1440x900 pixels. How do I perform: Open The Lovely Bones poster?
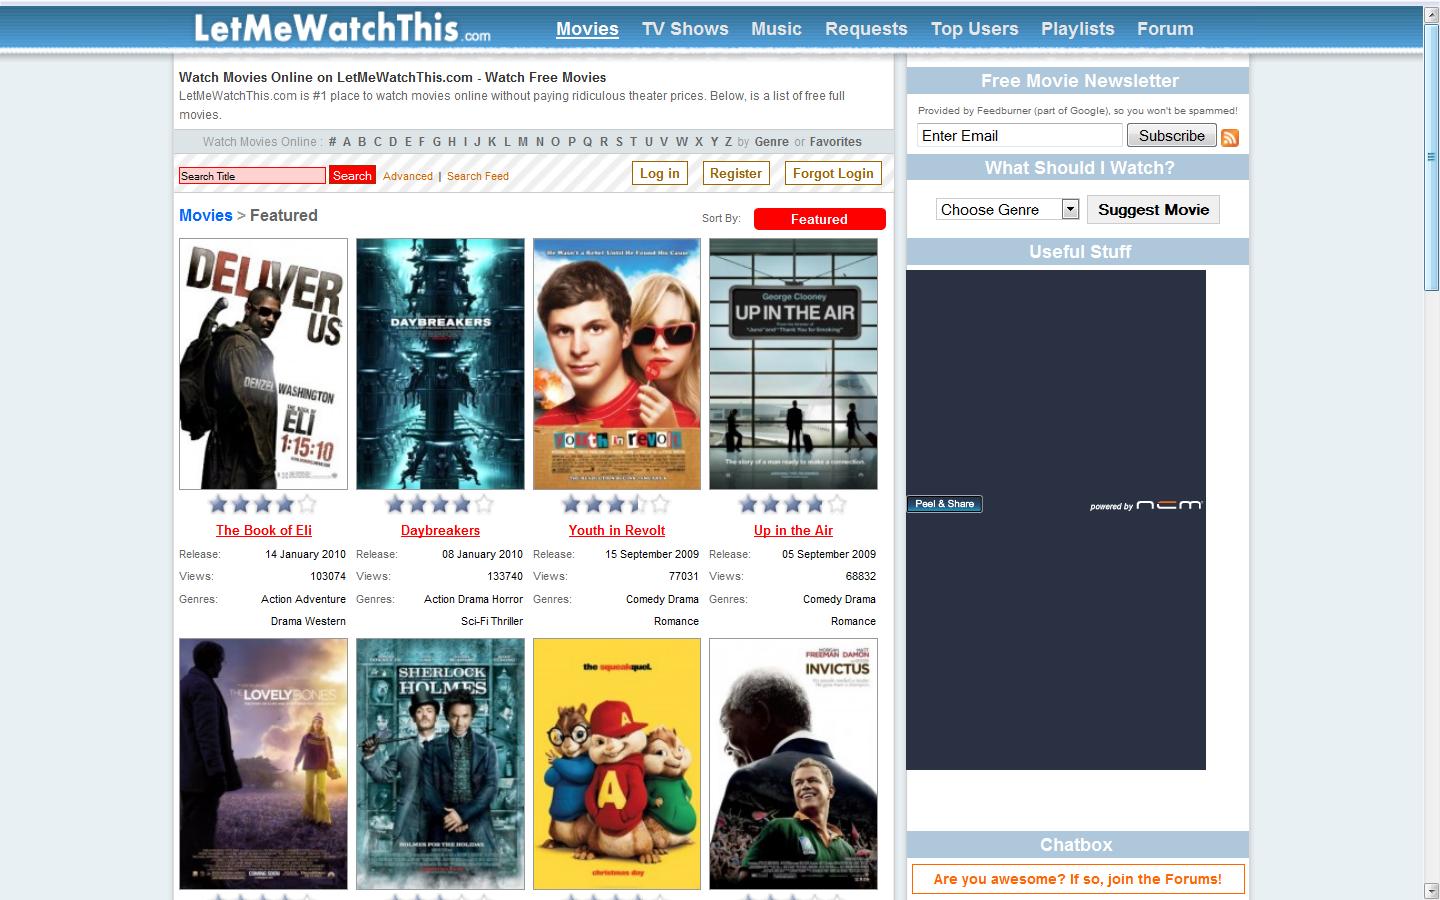coord(264,764)
